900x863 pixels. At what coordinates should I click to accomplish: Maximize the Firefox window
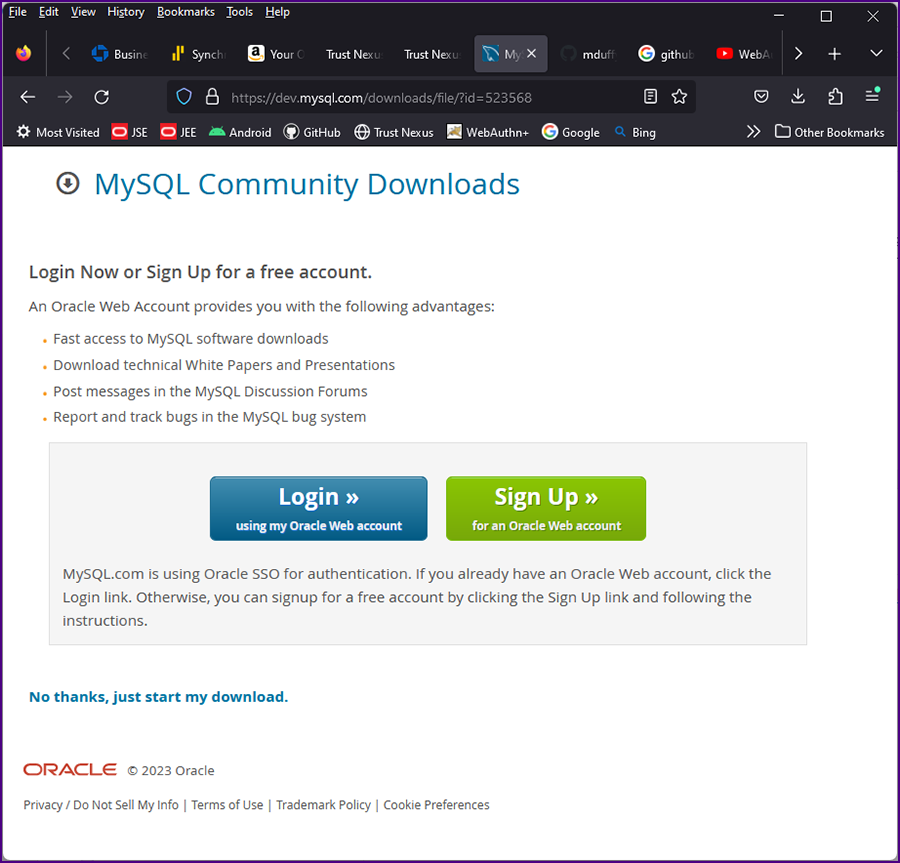(x=826, y=15)
